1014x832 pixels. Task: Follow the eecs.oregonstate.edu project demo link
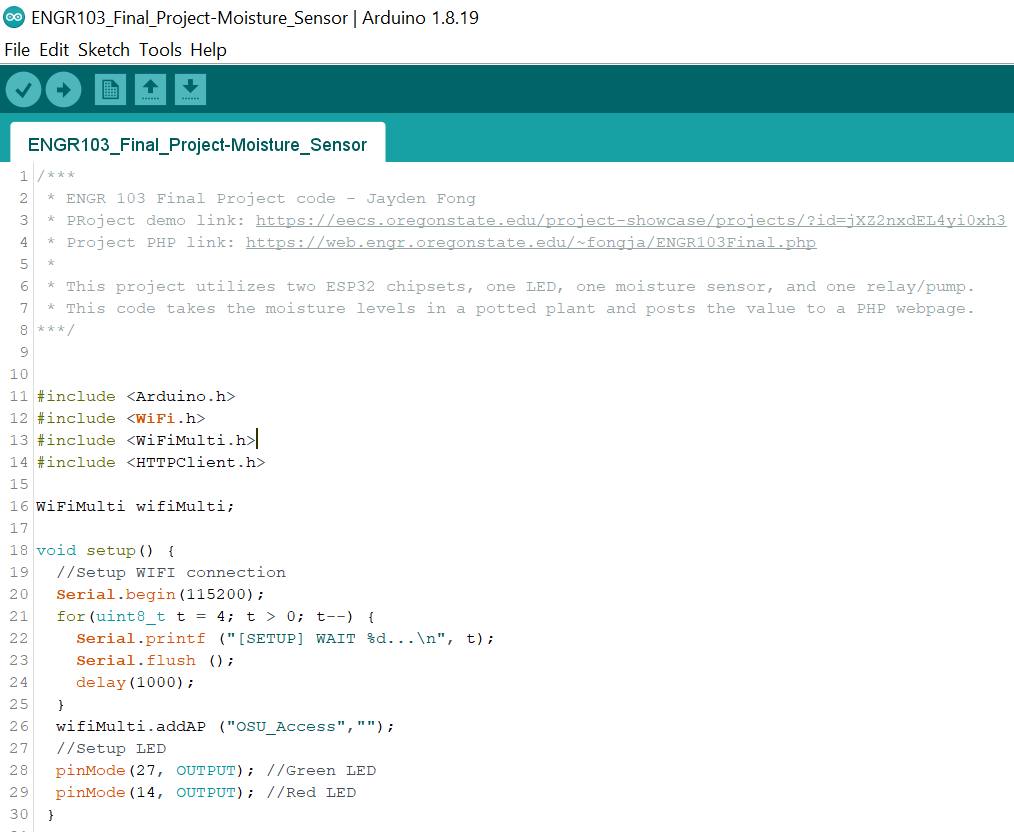click(x=630, y=220)
